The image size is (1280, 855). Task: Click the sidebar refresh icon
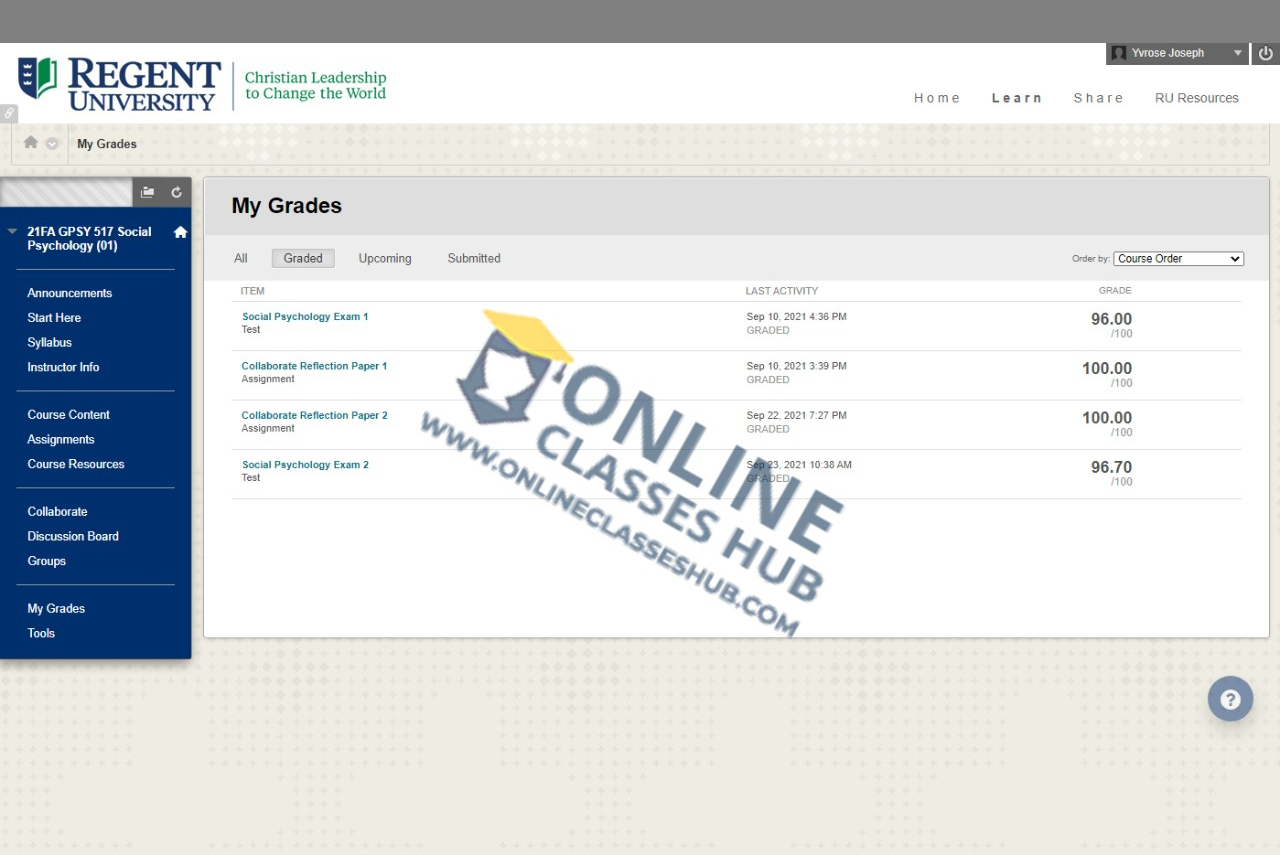click(x=176, y=192)
